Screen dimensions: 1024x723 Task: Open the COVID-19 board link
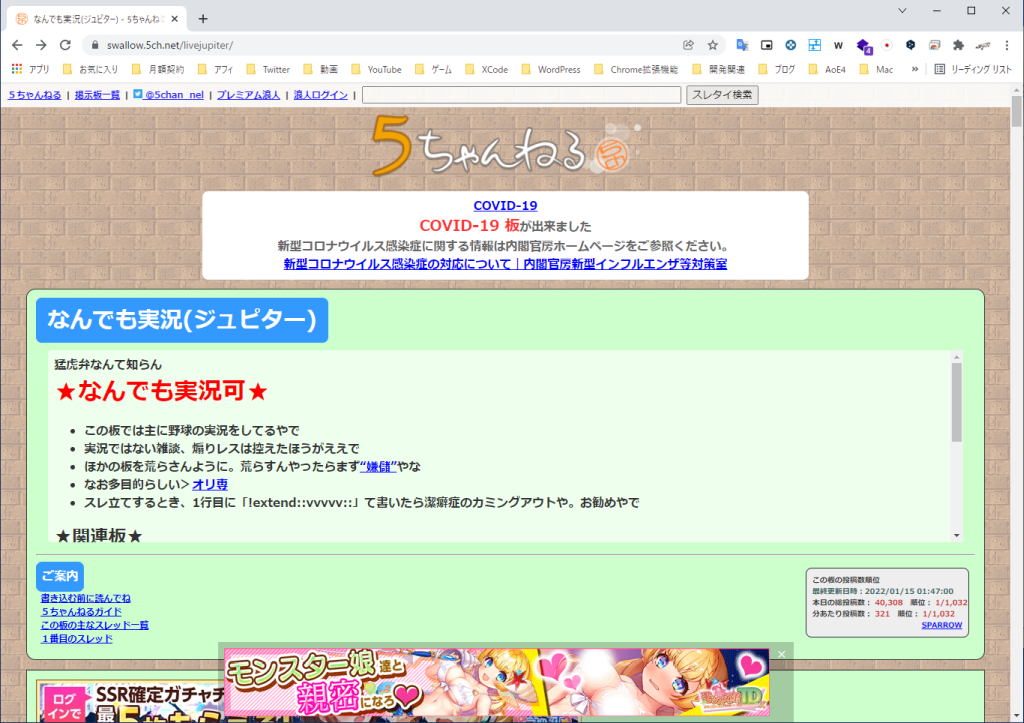[x=505, y=206]
